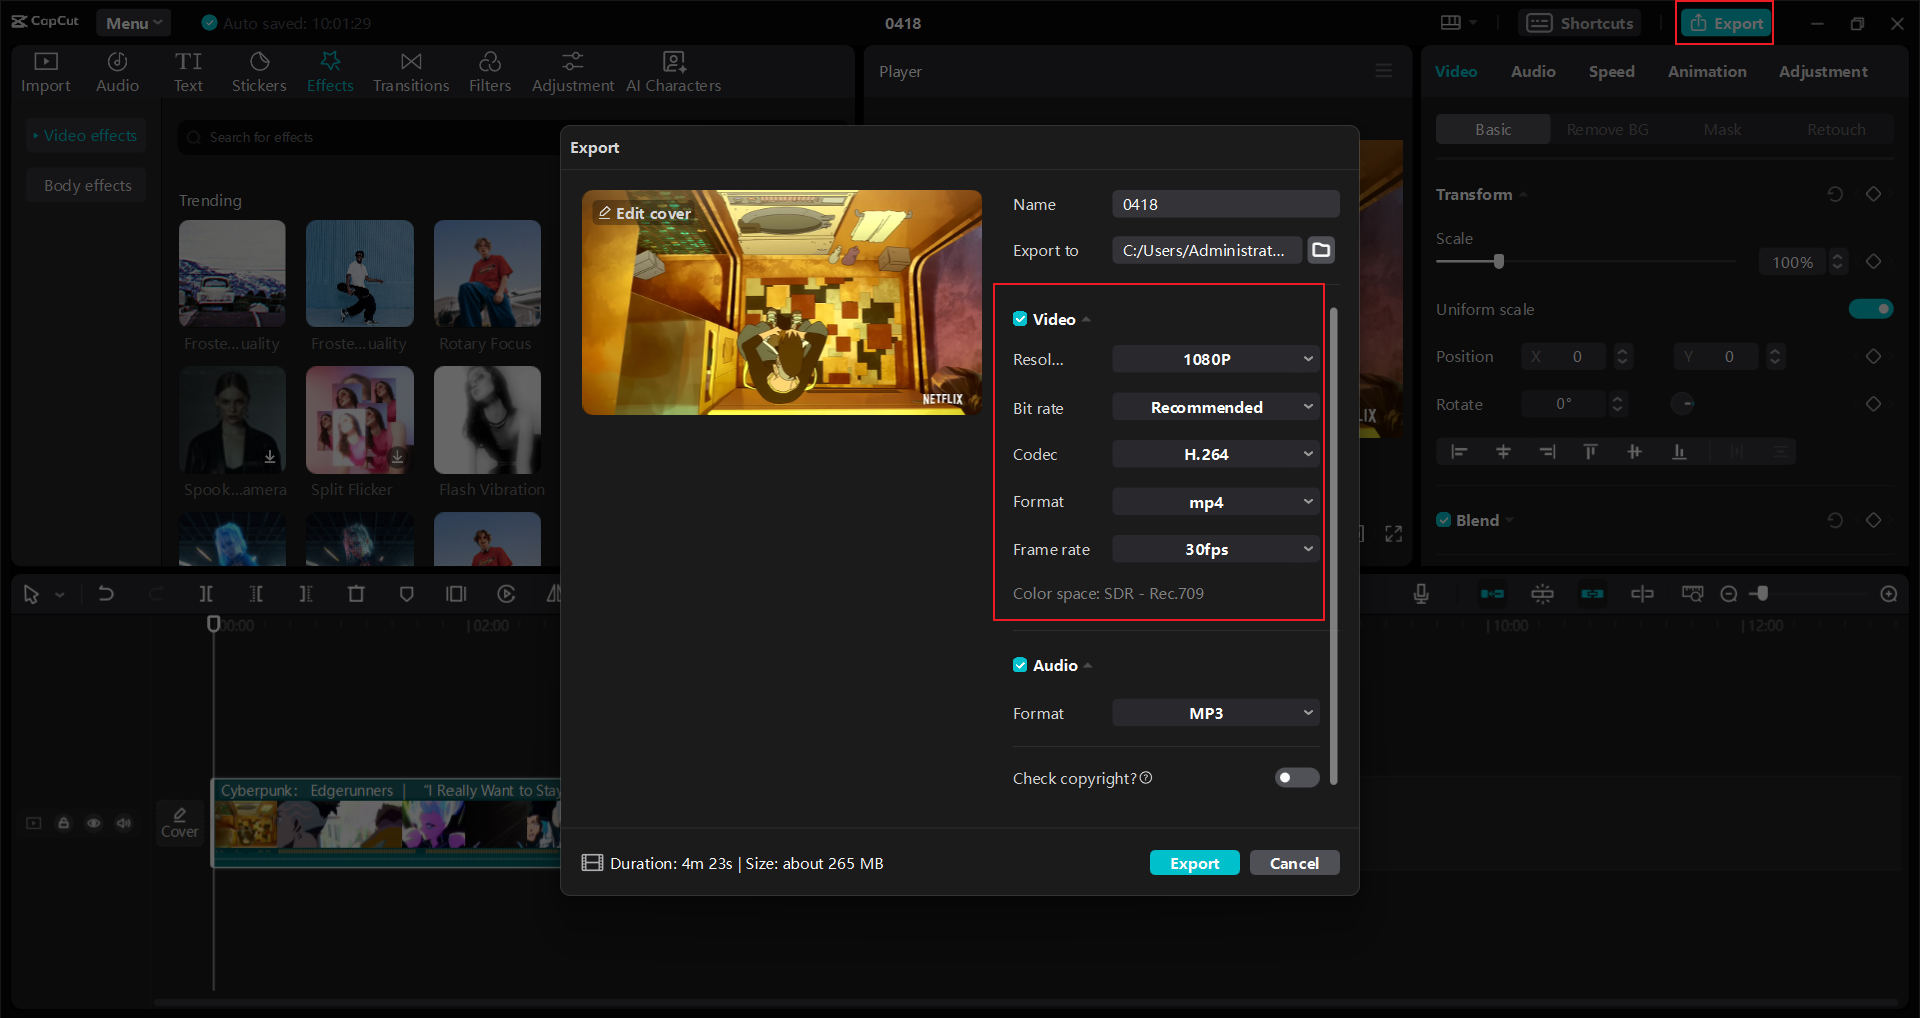This screenshot has height=1018, width=1920.
Task: Open the Frame rate dropdown showing 30fps
Action: (x=1216, y=549)
